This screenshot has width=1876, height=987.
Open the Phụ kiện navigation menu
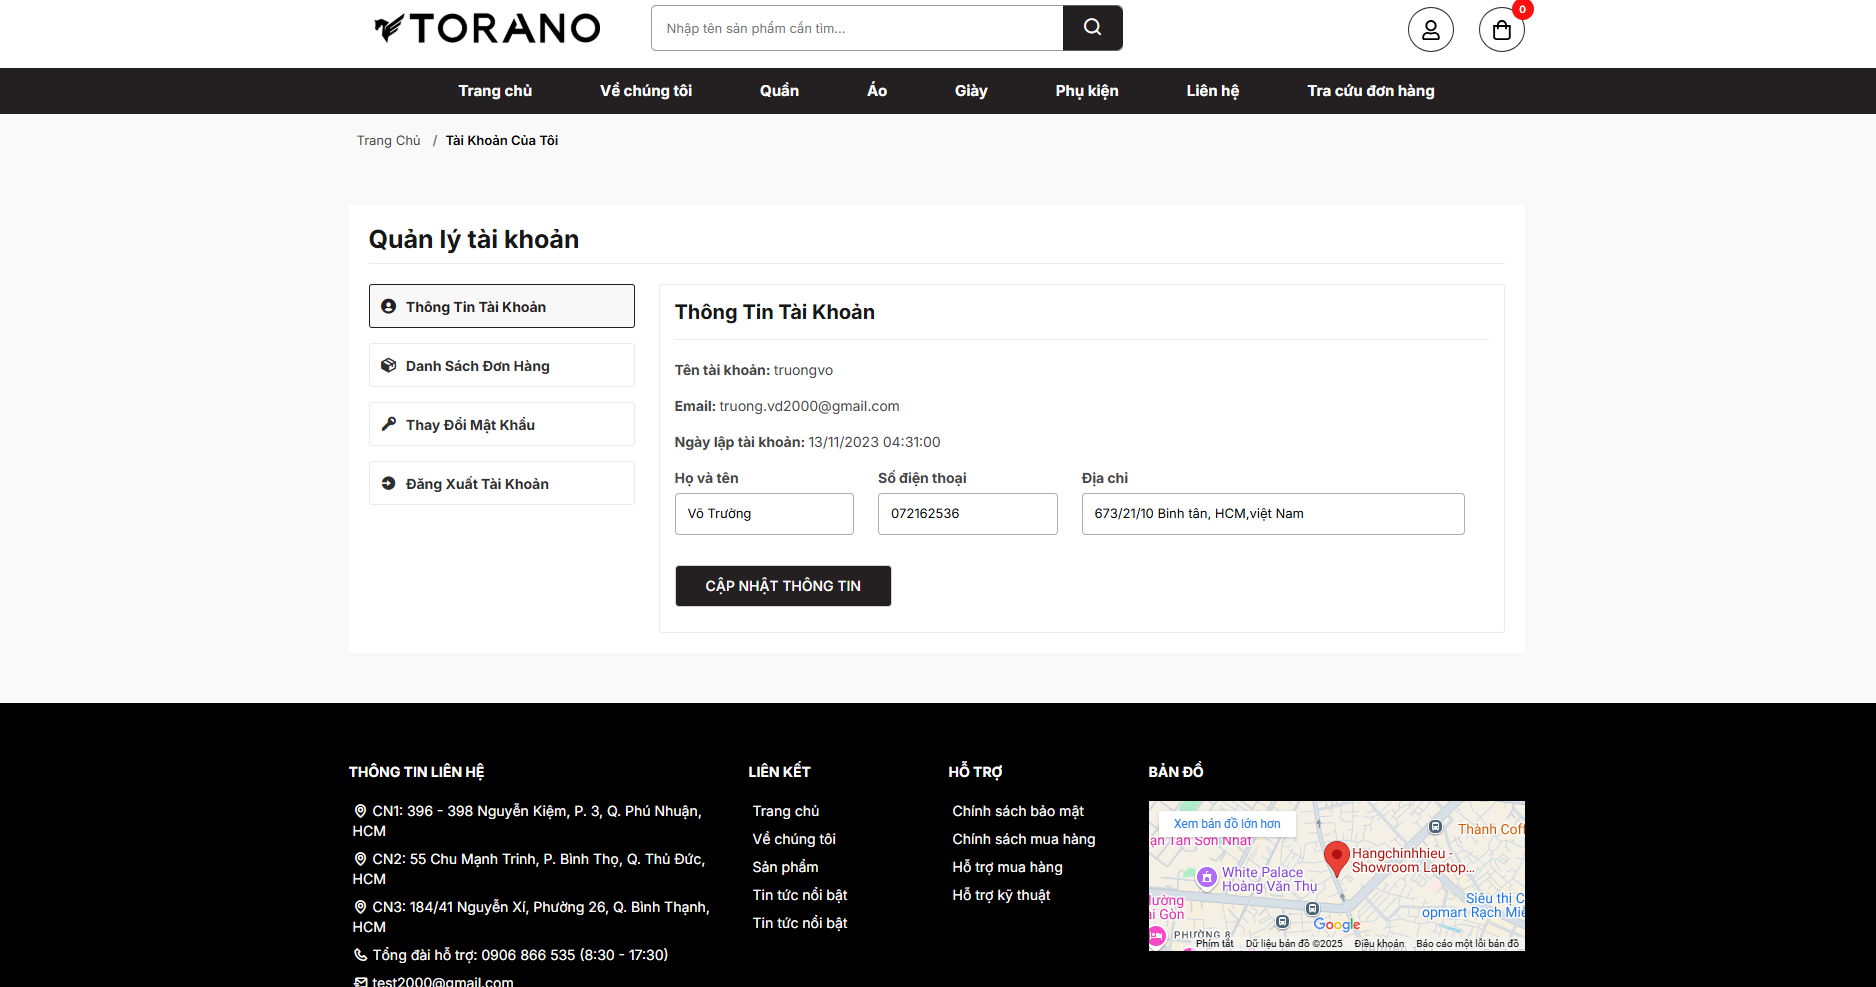coord(1086,91)
